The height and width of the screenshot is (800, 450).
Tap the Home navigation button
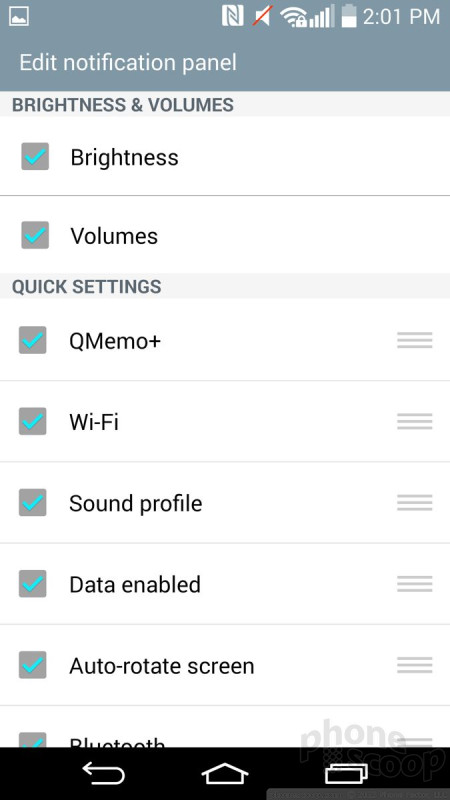point(224,773)
